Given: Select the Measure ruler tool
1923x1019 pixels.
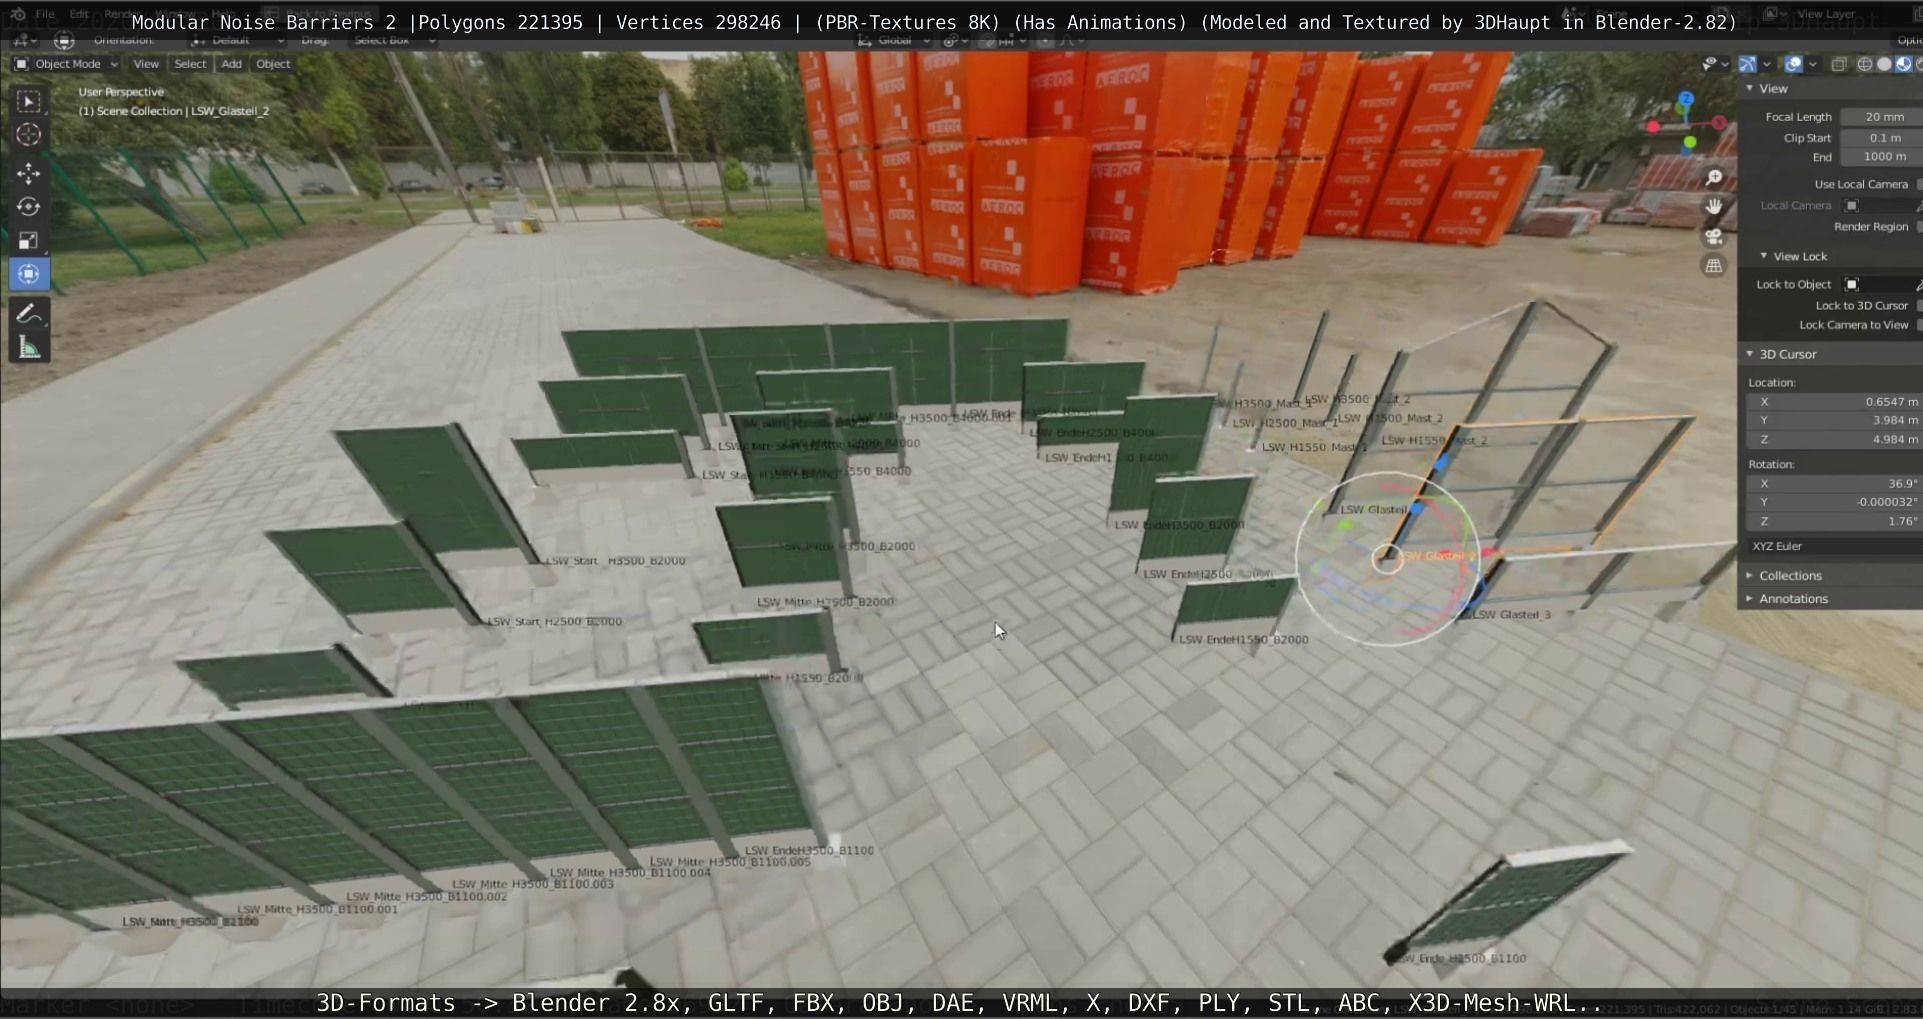Looking at the screenshot, I should tap(28, 348).
